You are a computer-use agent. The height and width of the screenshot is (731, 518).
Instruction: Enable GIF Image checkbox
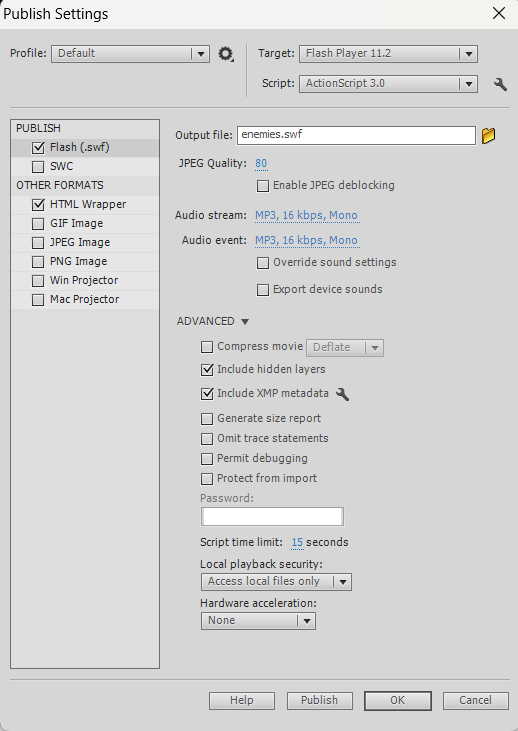[x=38, y=224]
